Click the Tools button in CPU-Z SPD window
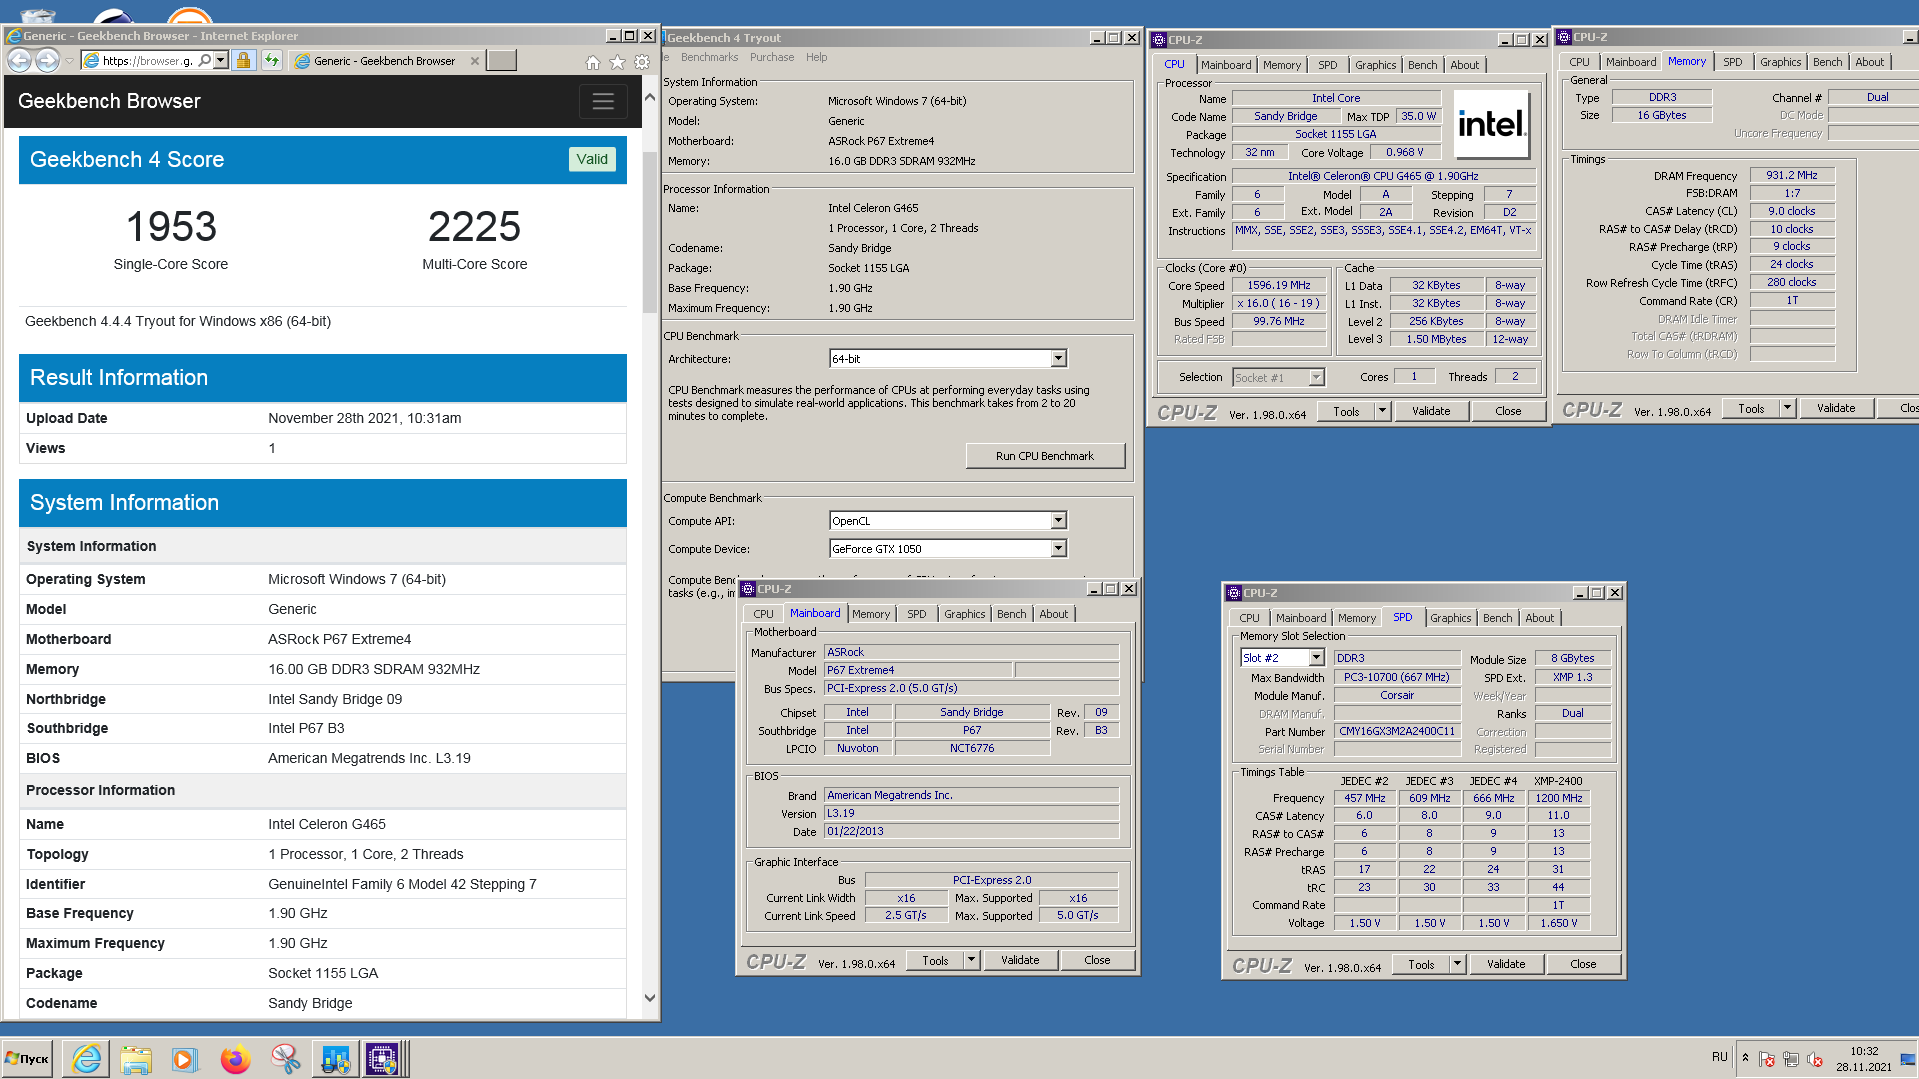 pyautogui.click(x=1421, y=964)
